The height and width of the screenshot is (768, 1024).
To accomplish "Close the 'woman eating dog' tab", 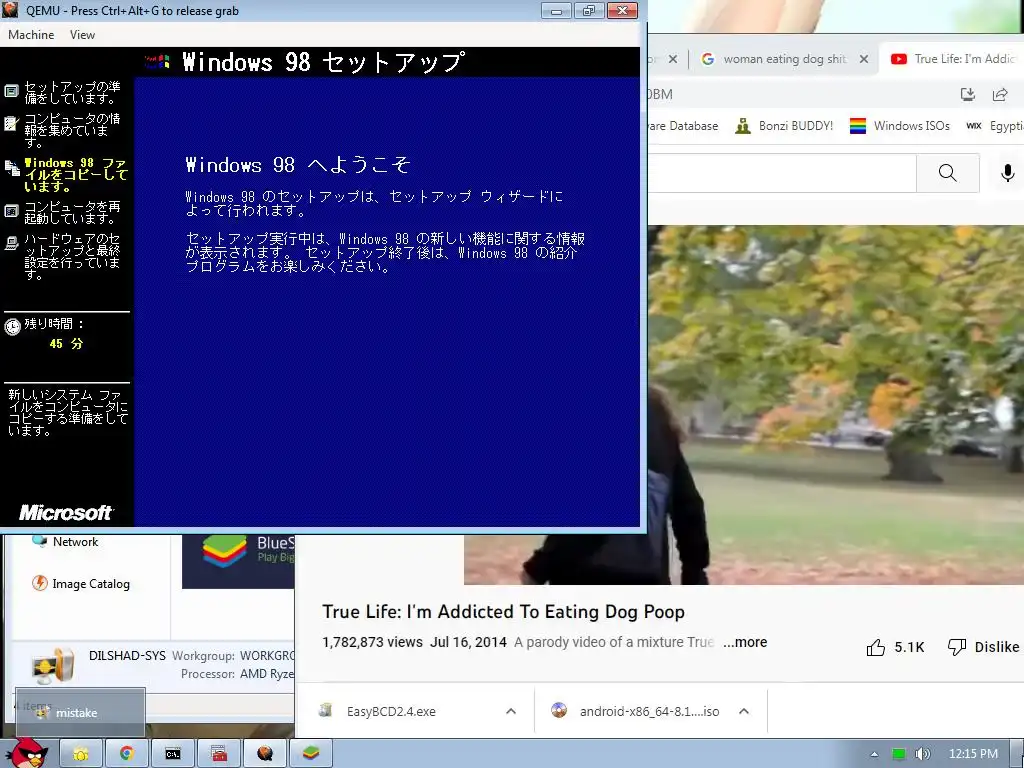I will click(864, 59).
